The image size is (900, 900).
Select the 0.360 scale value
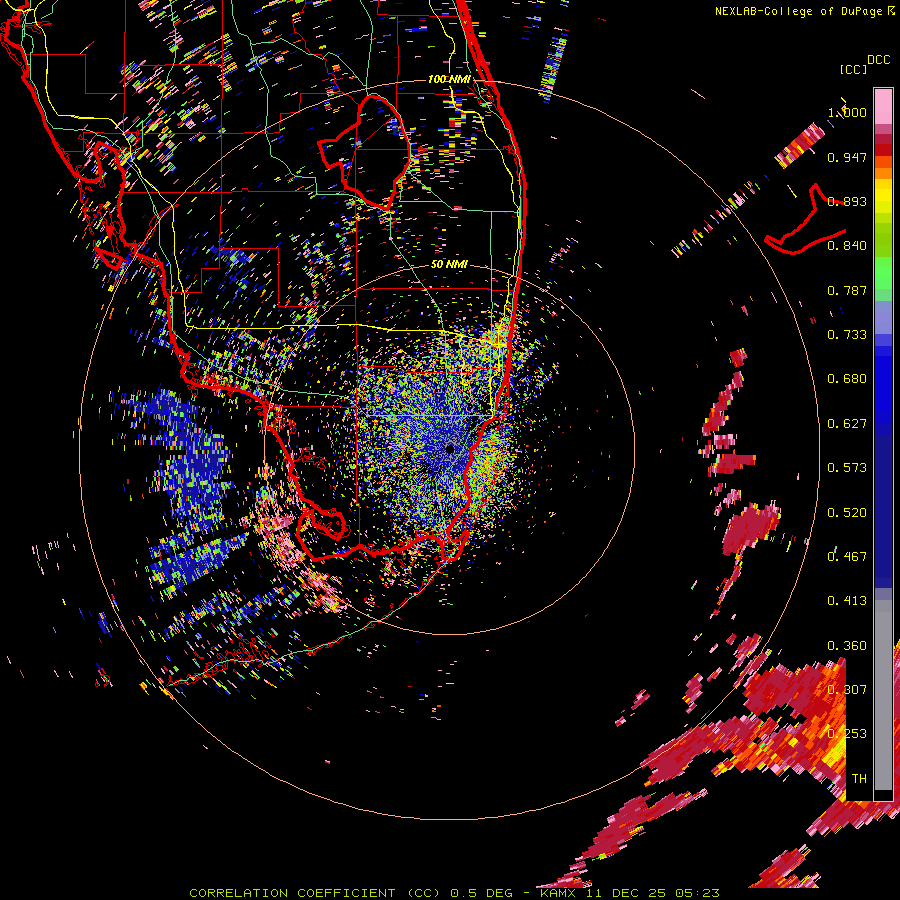pos(847,646)
